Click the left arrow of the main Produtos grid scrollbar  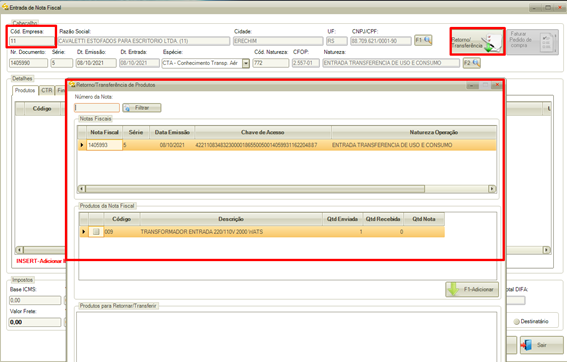coord(20,250)
